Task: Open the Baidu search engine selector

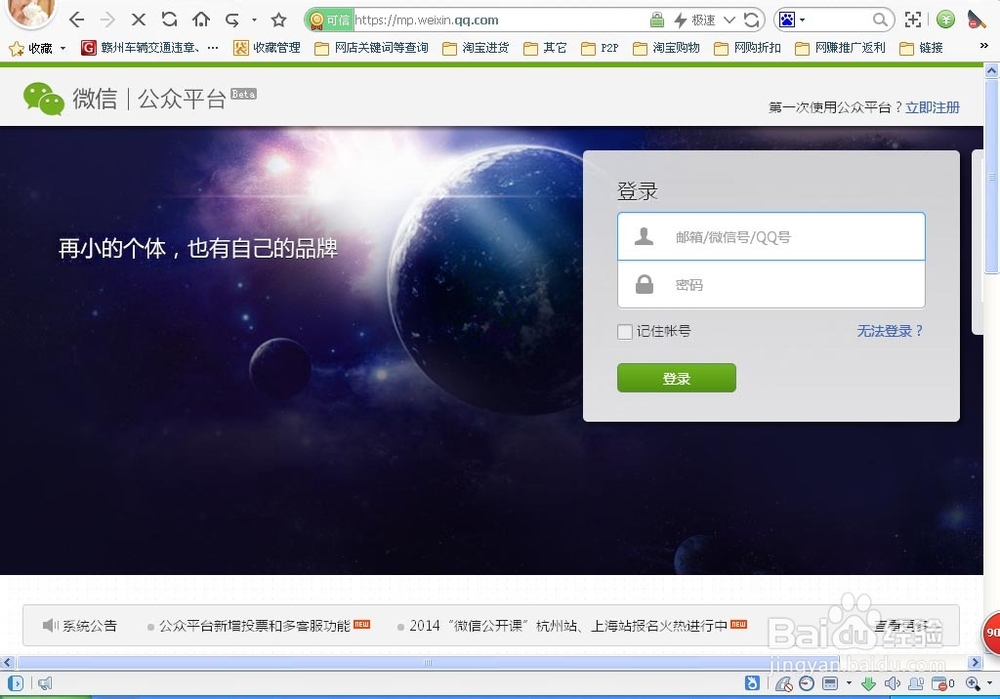Action: pos(791,20)
